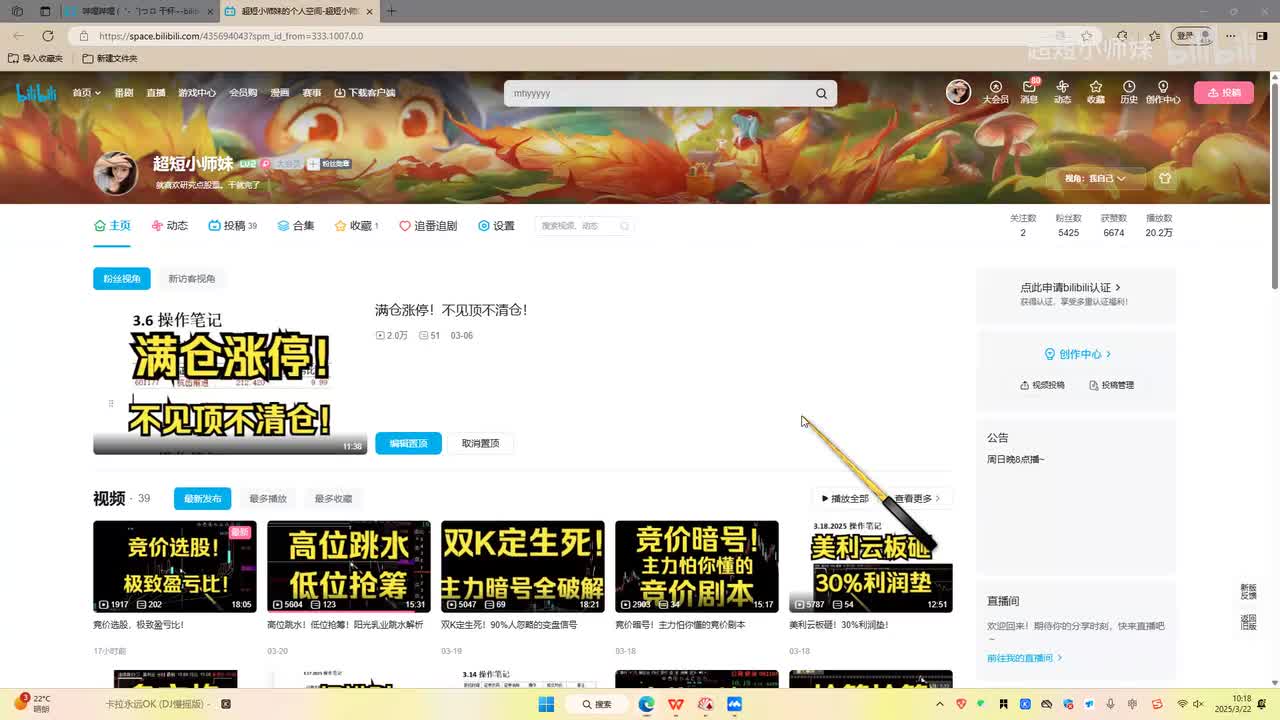Click the 编辑置顶 button

click(x=408, y=443)
